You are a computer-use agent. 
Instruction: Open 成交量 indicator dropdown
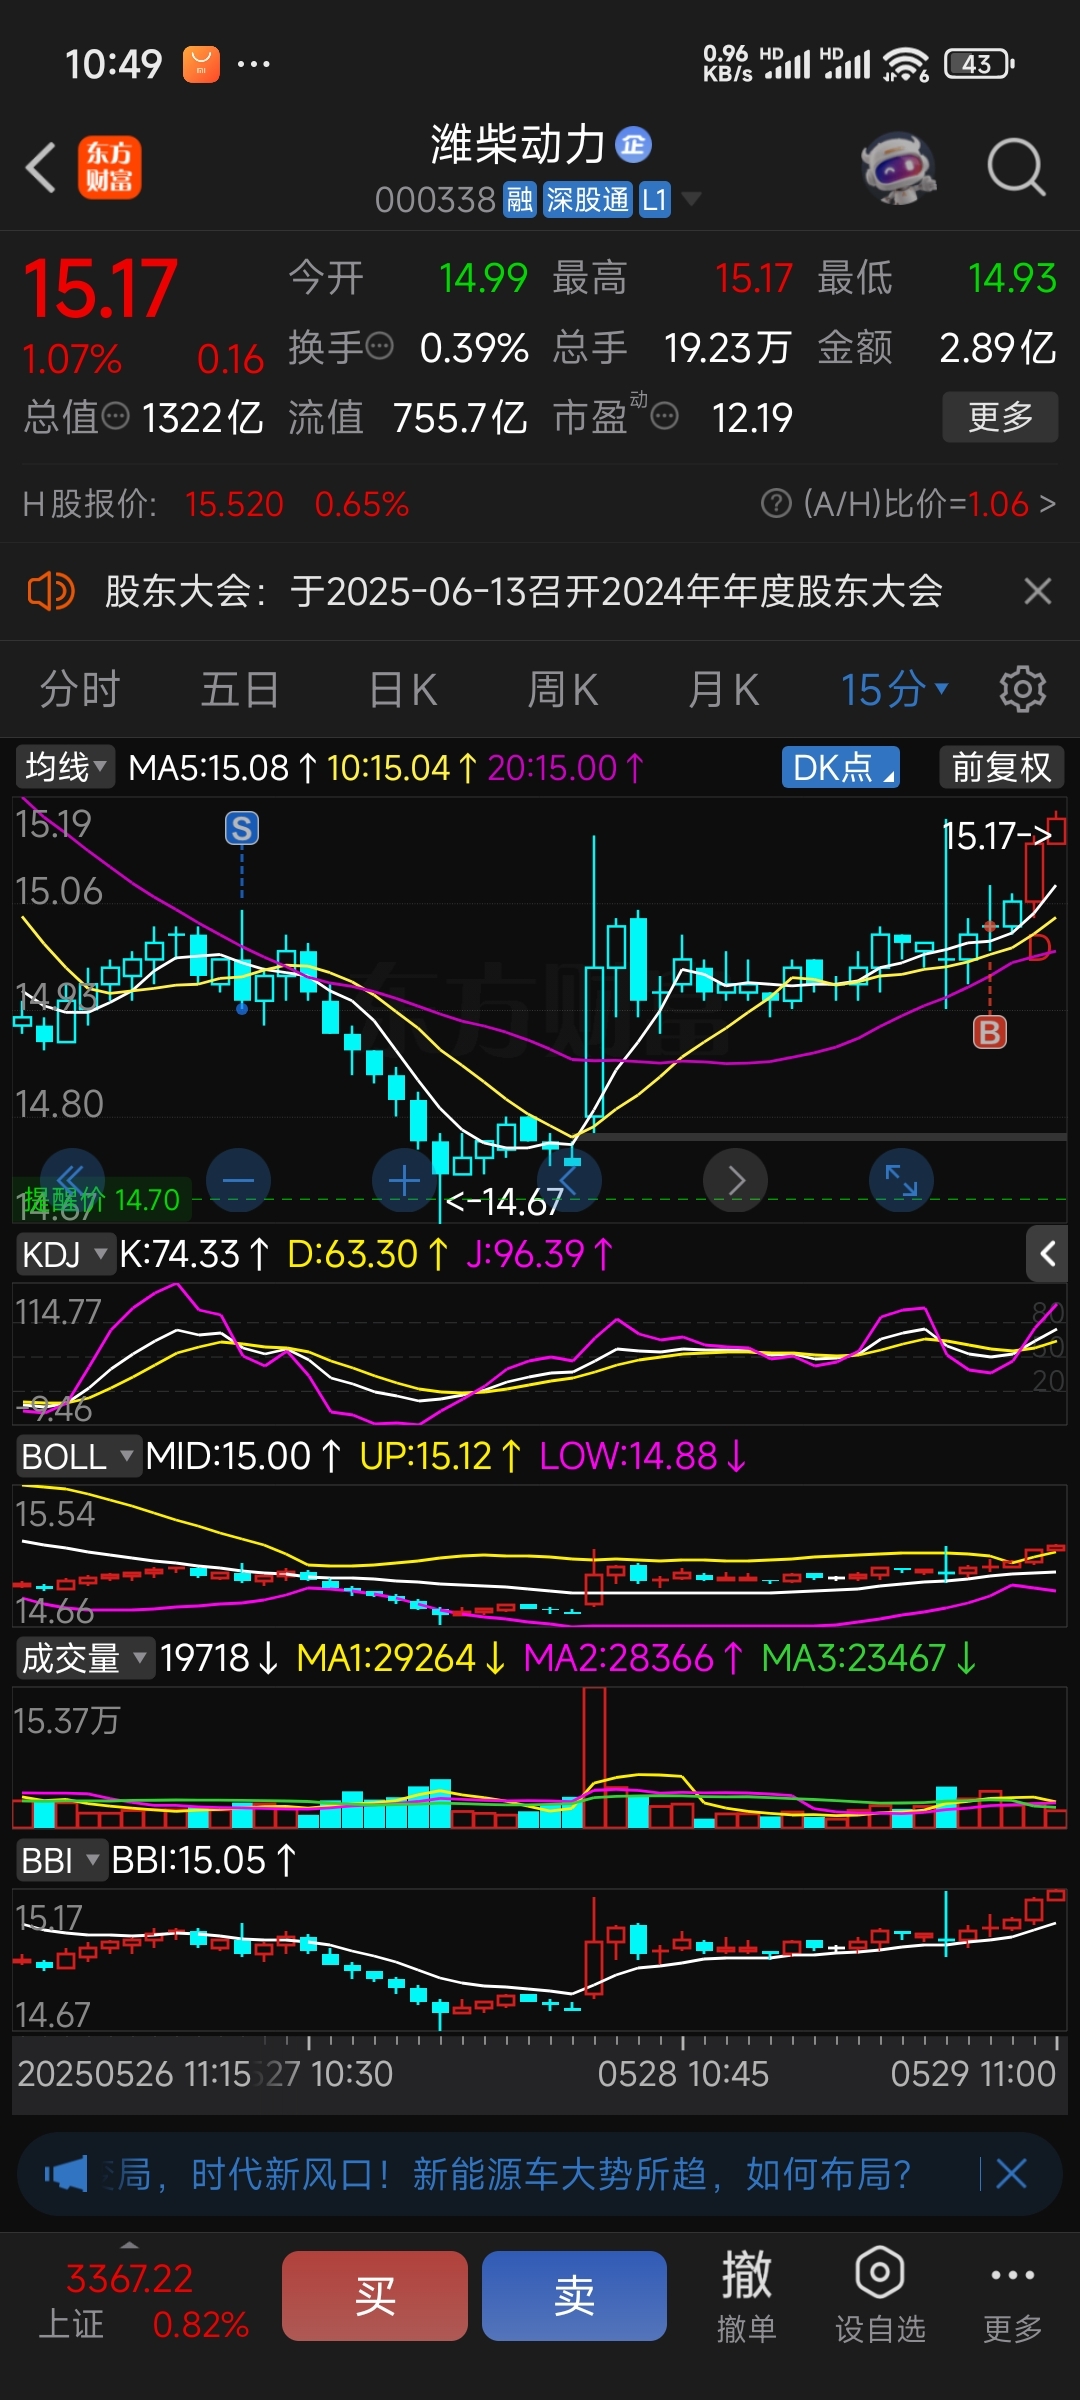(86, 1658)
